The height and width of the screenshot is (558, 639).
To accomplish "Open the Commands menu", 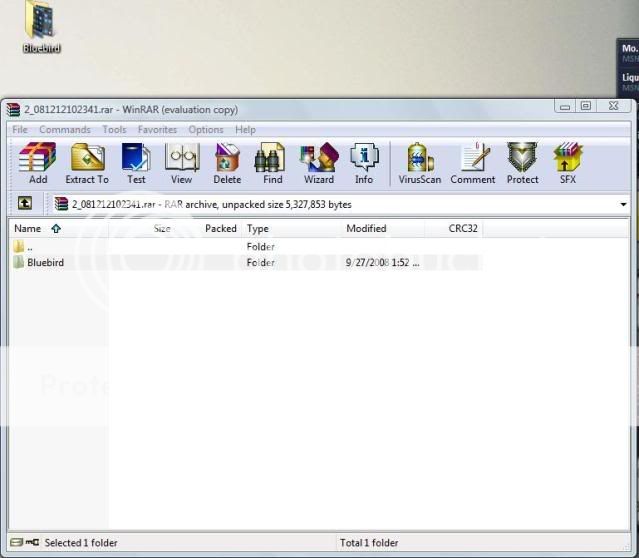I will (x=65, y=130).
